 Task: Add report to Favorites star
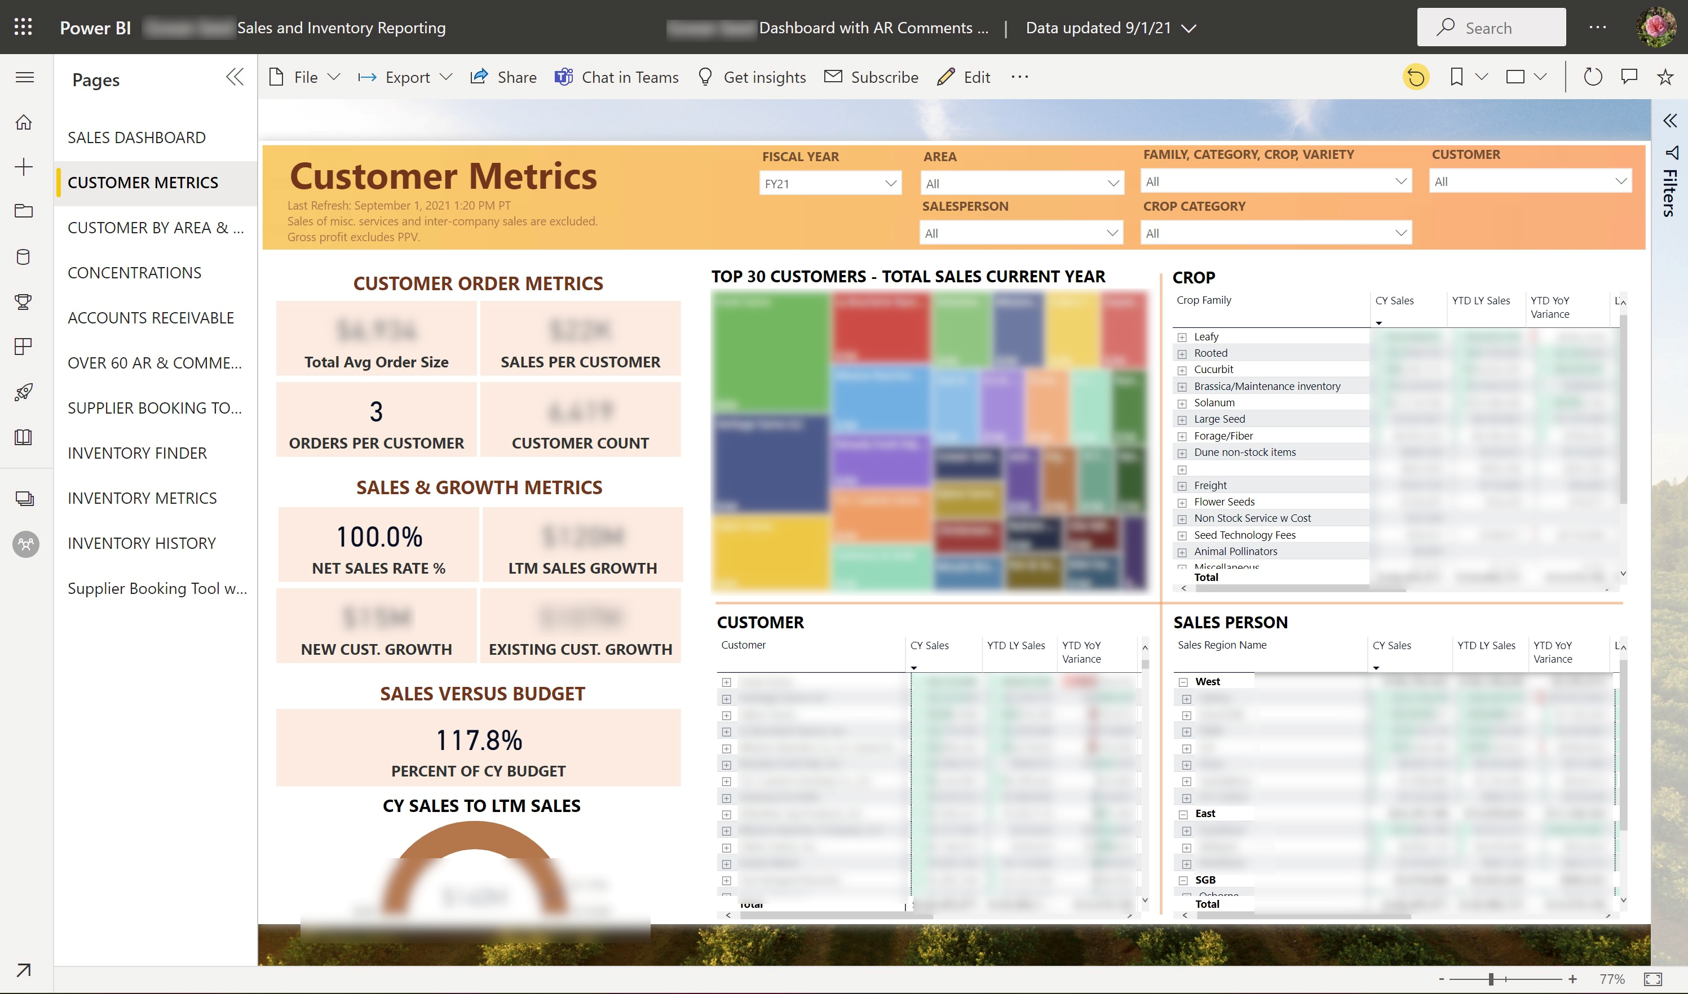(x=1665, y=77)
